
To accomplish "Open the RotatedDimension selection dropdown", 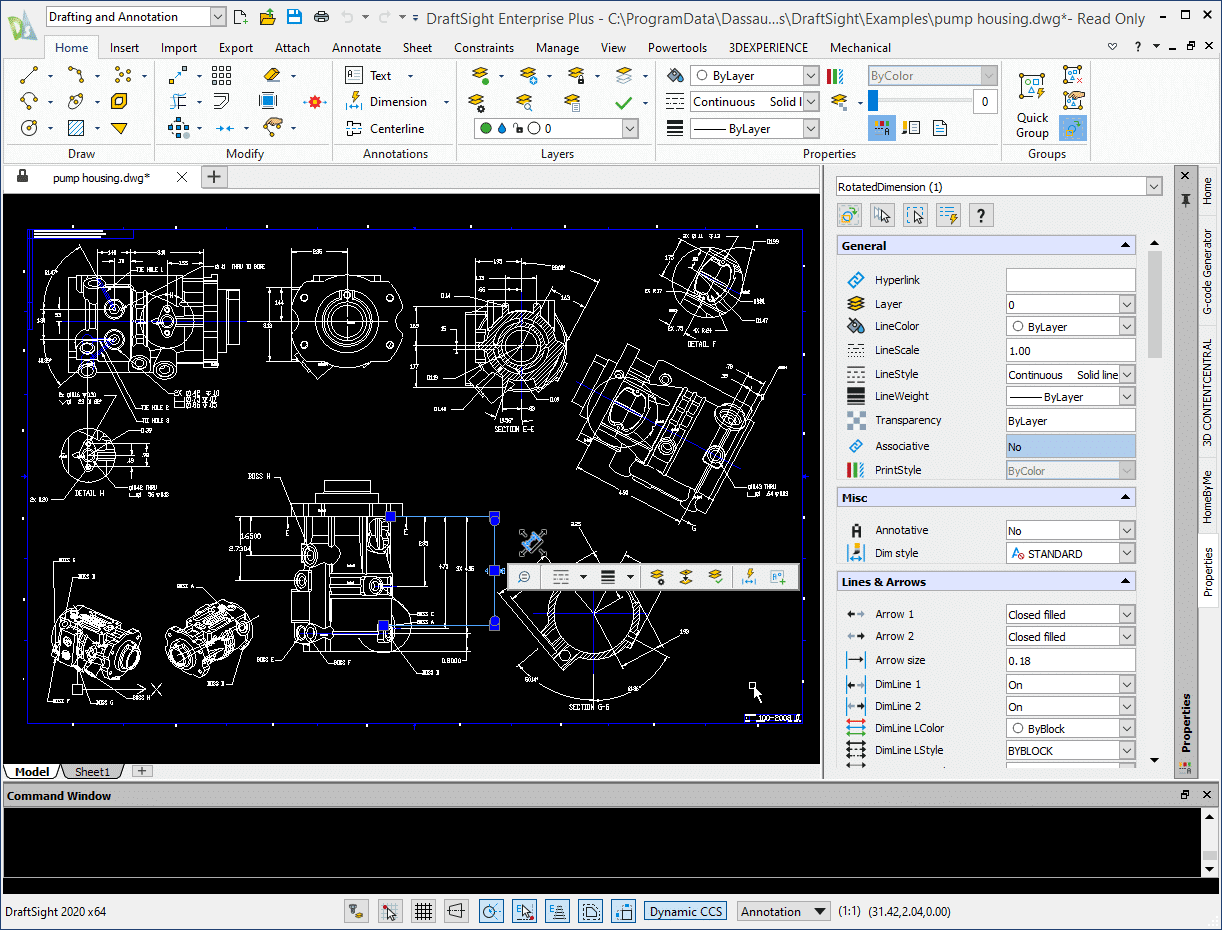I will pos(1154,187).
